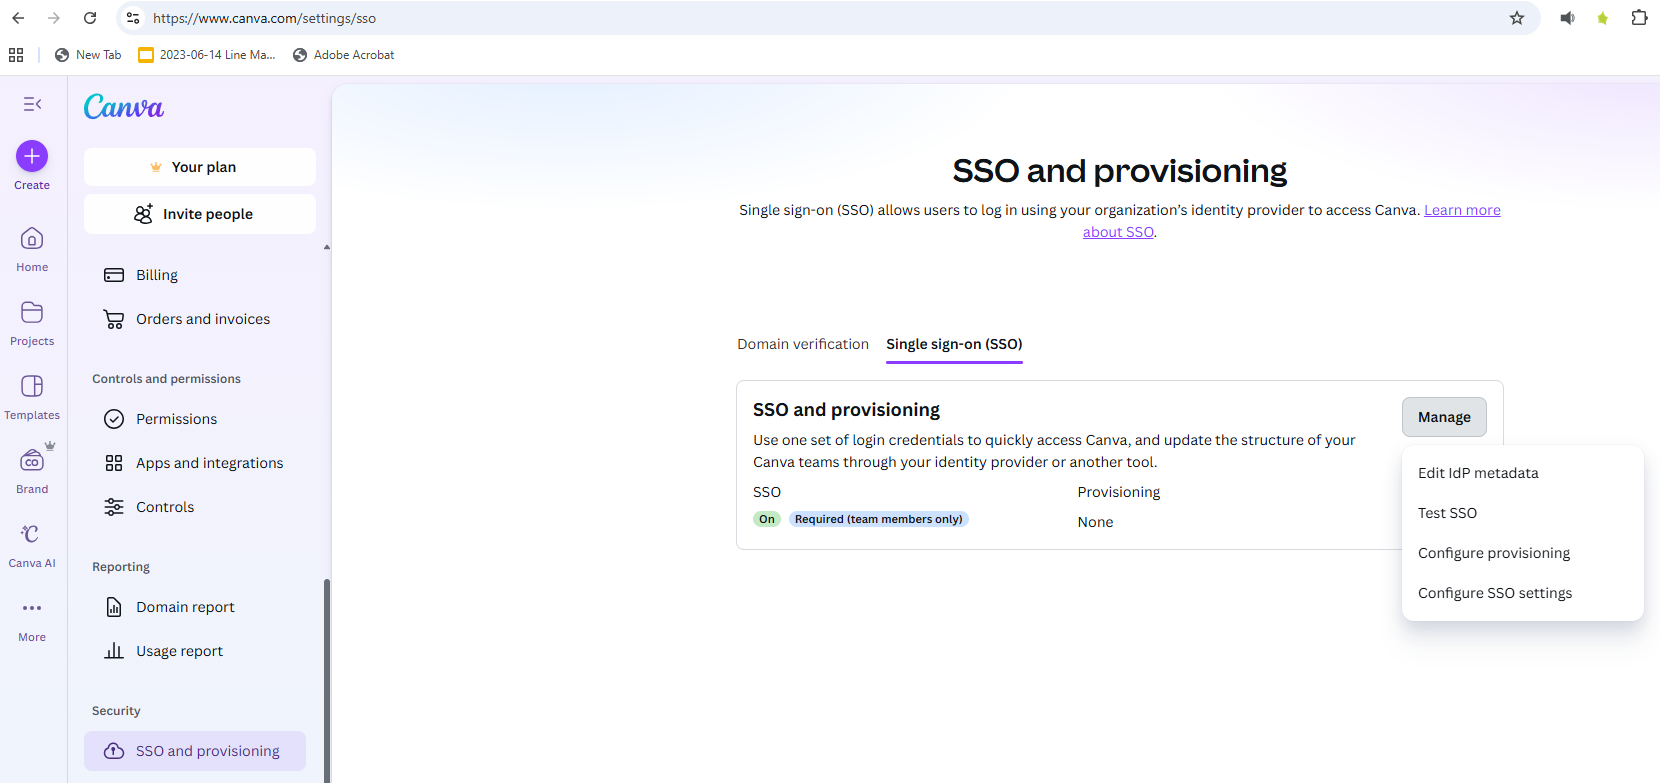Open the New Tab bookmark

point(88,55)
